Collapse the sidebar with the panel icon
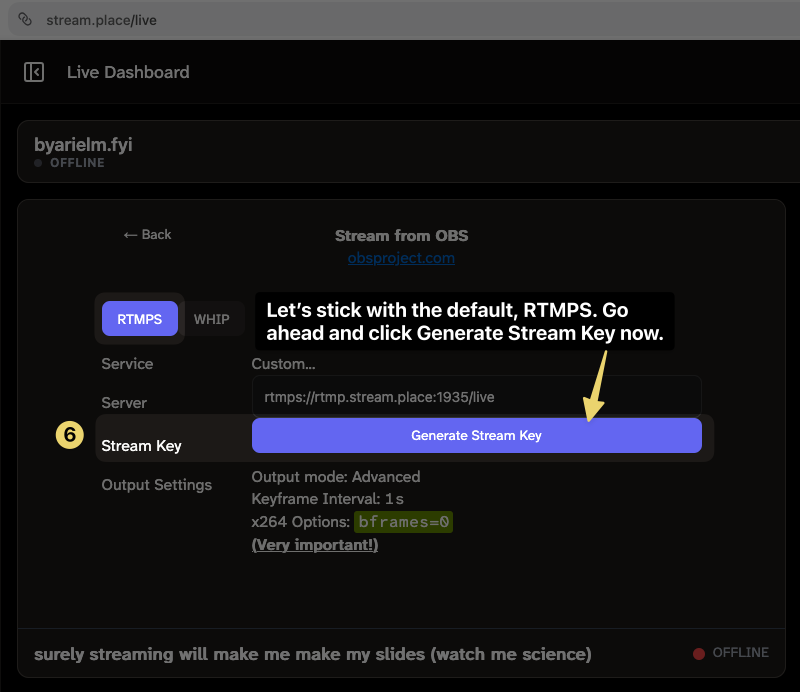Image resolution: width=800 pixels, height=692 pixels. (x=34, y=72)
